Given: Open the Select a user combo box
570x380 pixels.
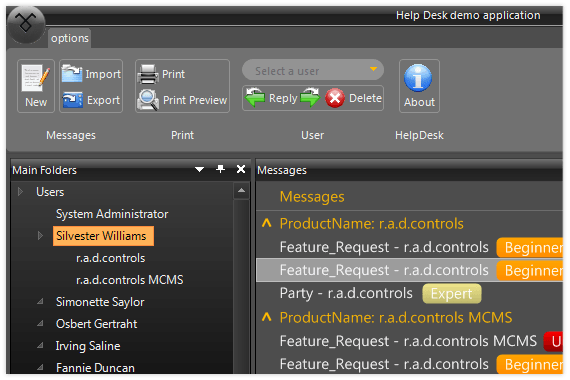Looking at the screenshot, I should (x=313, y=70).
